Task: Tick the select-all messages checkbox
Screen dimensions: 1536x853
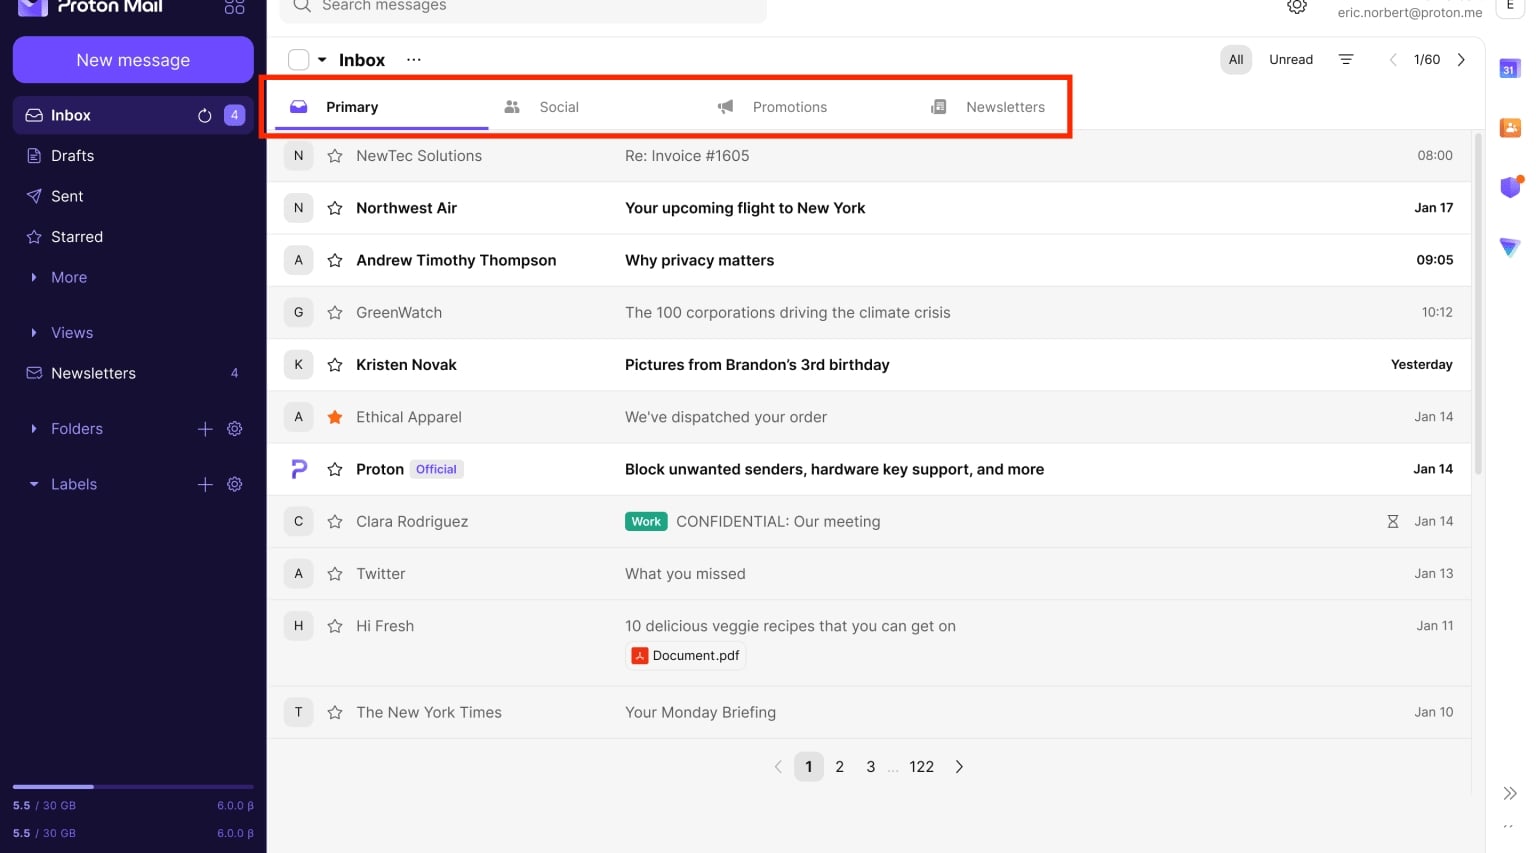Action: coord(298,60)
